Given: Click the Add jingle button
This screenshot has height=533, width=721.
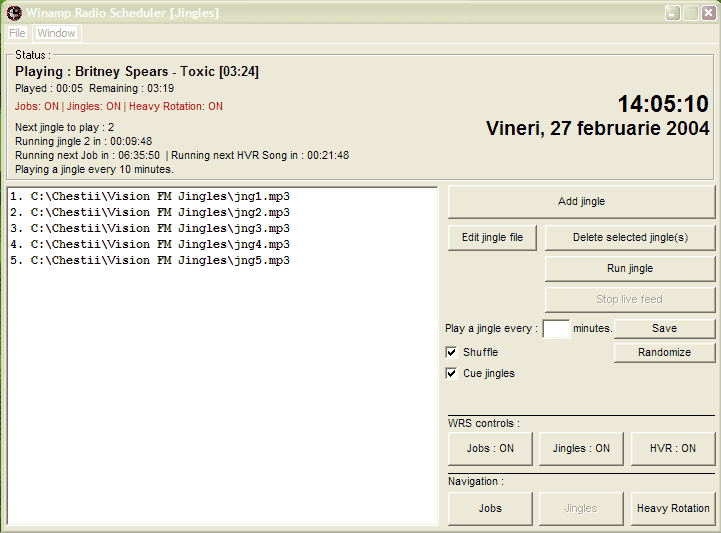Looking at the screenshot, I should point(581,201).
